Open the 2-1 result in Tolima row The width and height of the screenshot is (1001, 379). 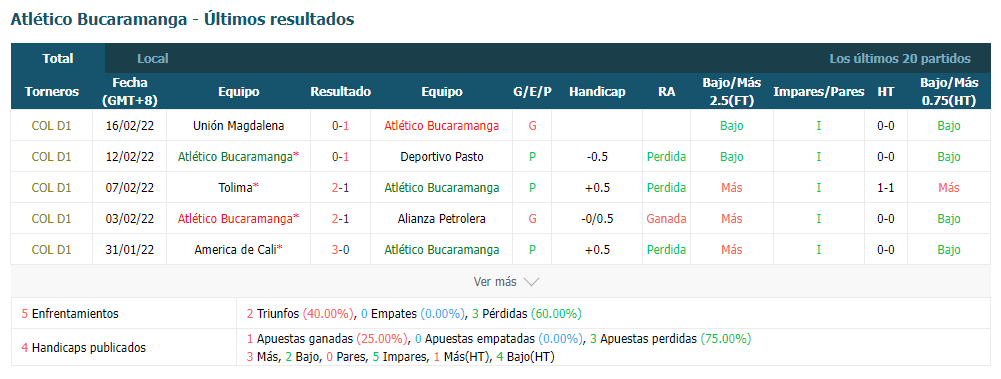(340, 188)
